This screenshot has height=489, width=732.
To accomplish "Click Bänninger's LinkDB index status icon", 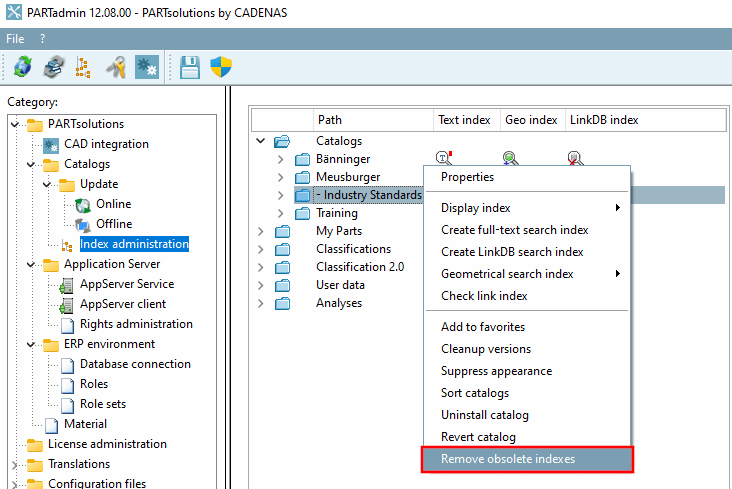I will click(575, 157).
